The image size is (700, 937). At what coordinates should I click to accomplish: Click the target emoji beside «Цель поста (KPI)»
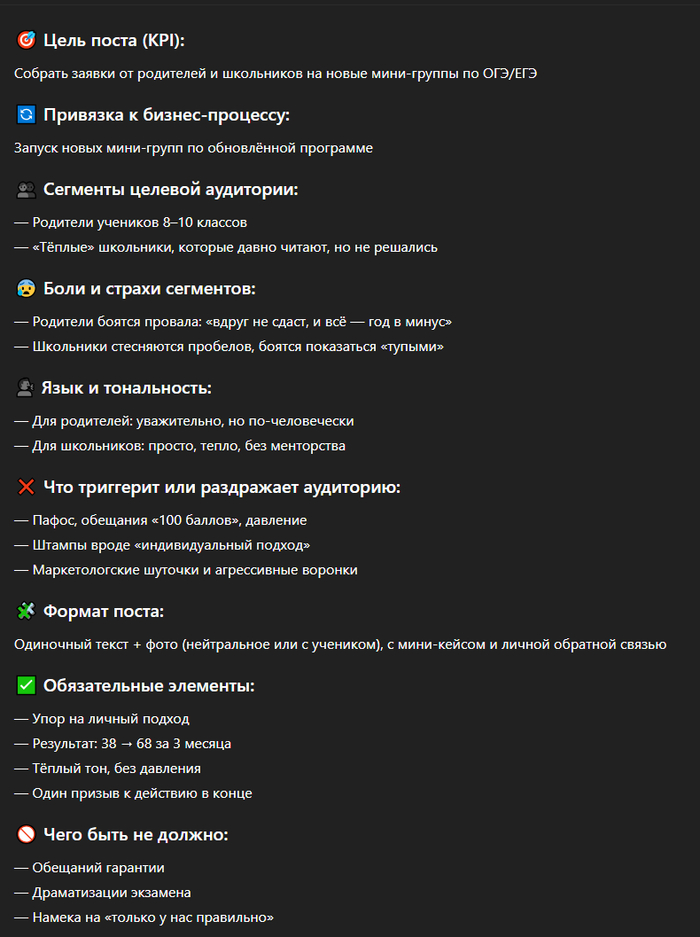point(26,40)
